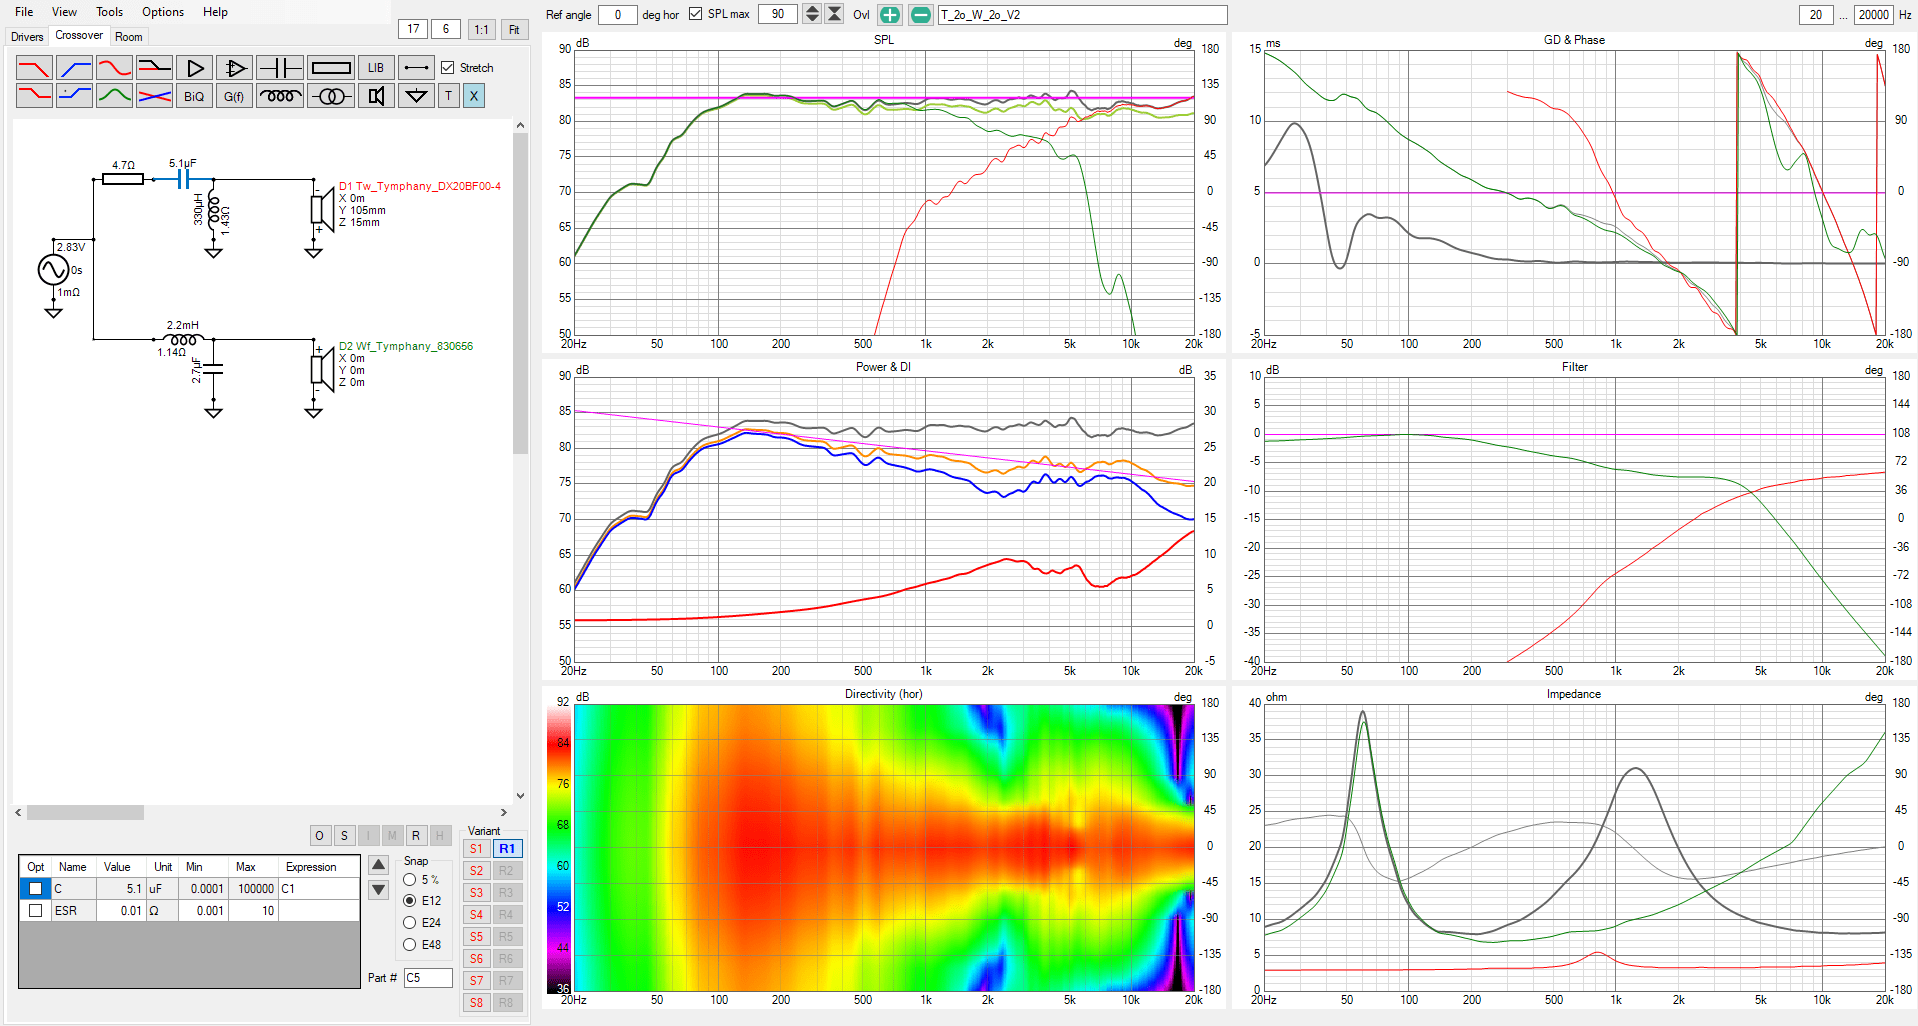Click the green minus overlay button

click(921, 15)
